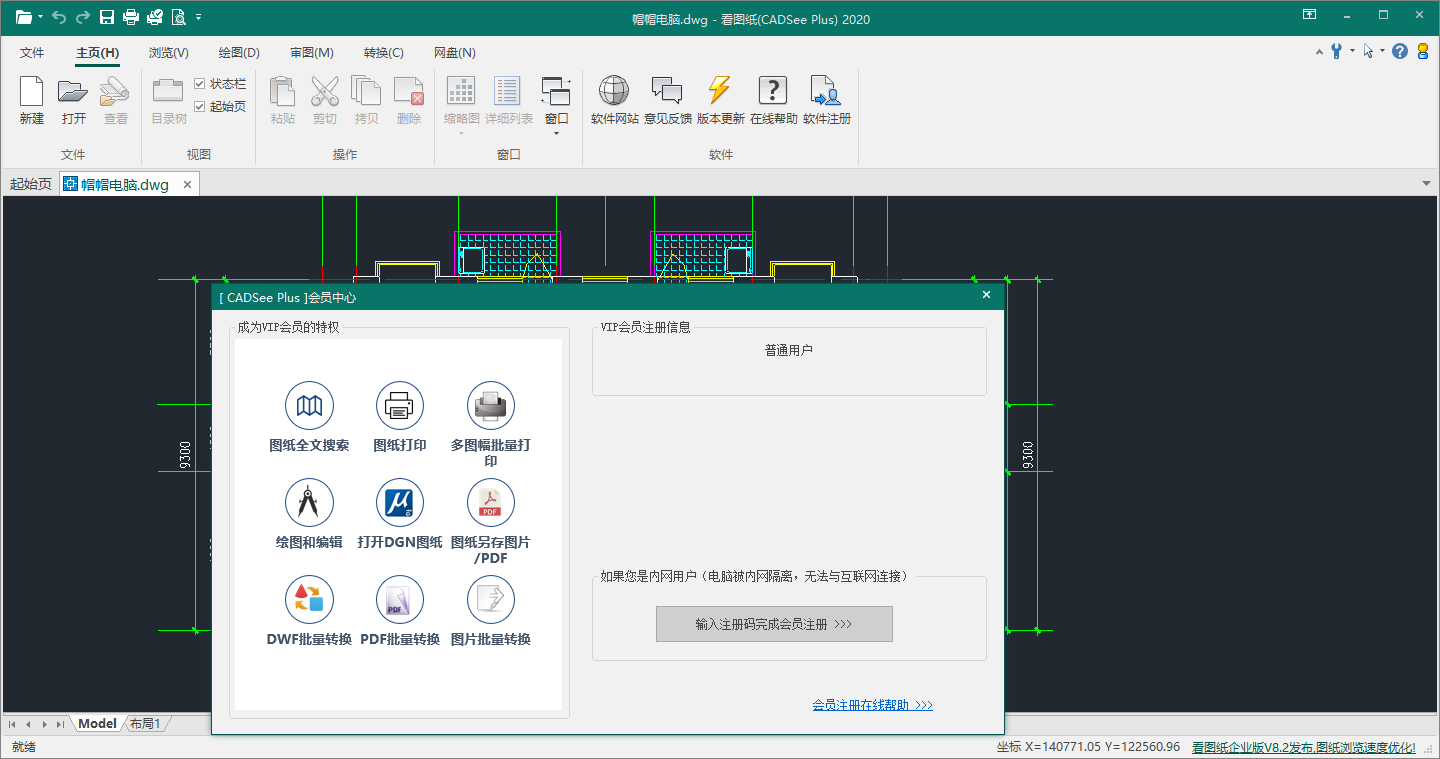This screenshot has width=1440, height=759.
Task: Close the 帽帽电脑.dwg document tab
Action: (187, 184)
